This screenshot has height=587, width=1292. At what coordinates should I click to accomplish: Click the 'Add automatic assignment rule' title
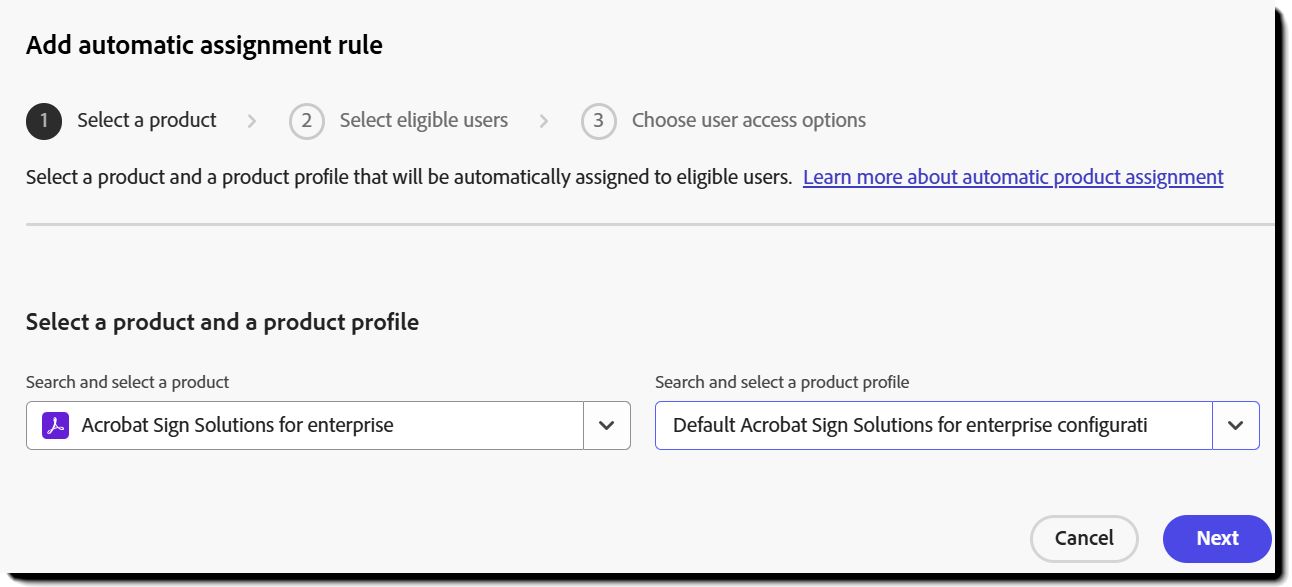(x=204, y=45)
